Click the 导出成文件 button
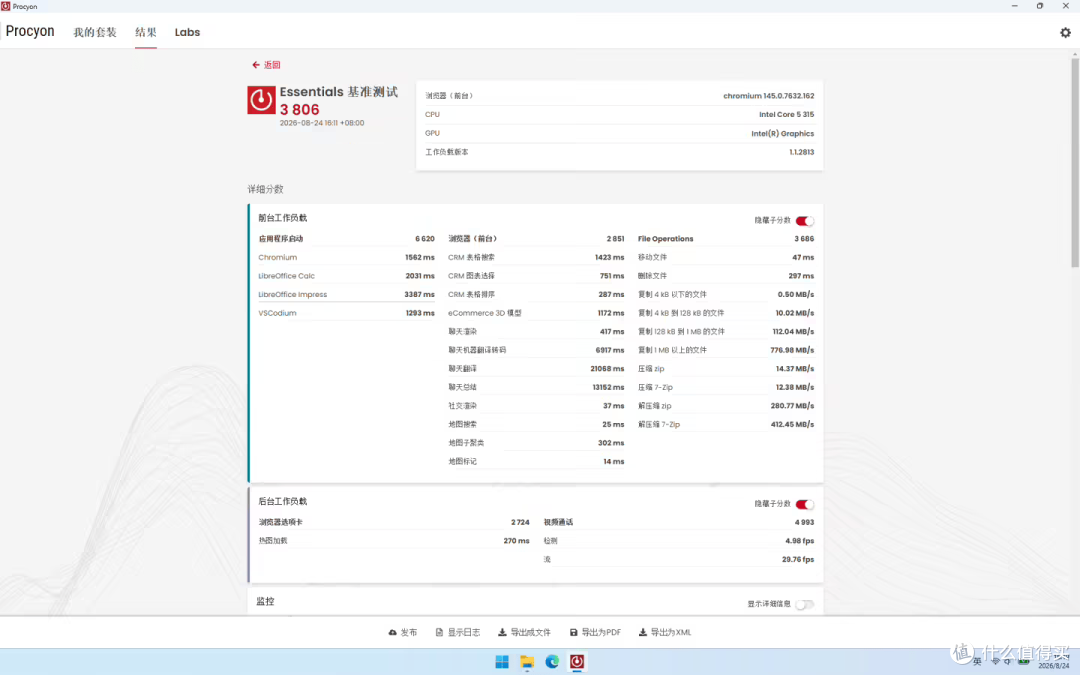Screen dimensions: 1080x675 [524, 632]
